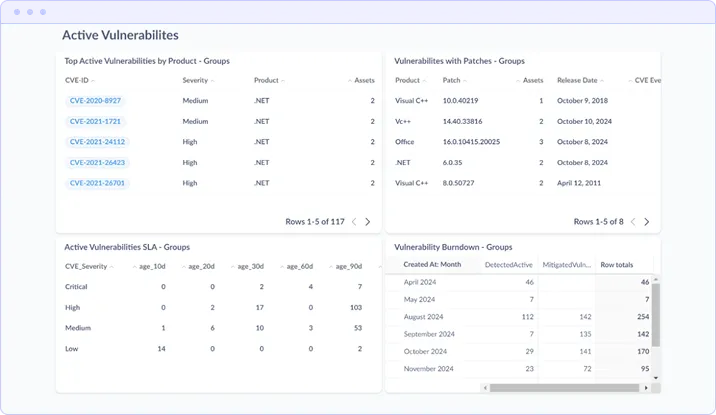This screenshot has height=415, width=716.
Task: Sort SLA table by age_20d column
Action: (198, 267)
